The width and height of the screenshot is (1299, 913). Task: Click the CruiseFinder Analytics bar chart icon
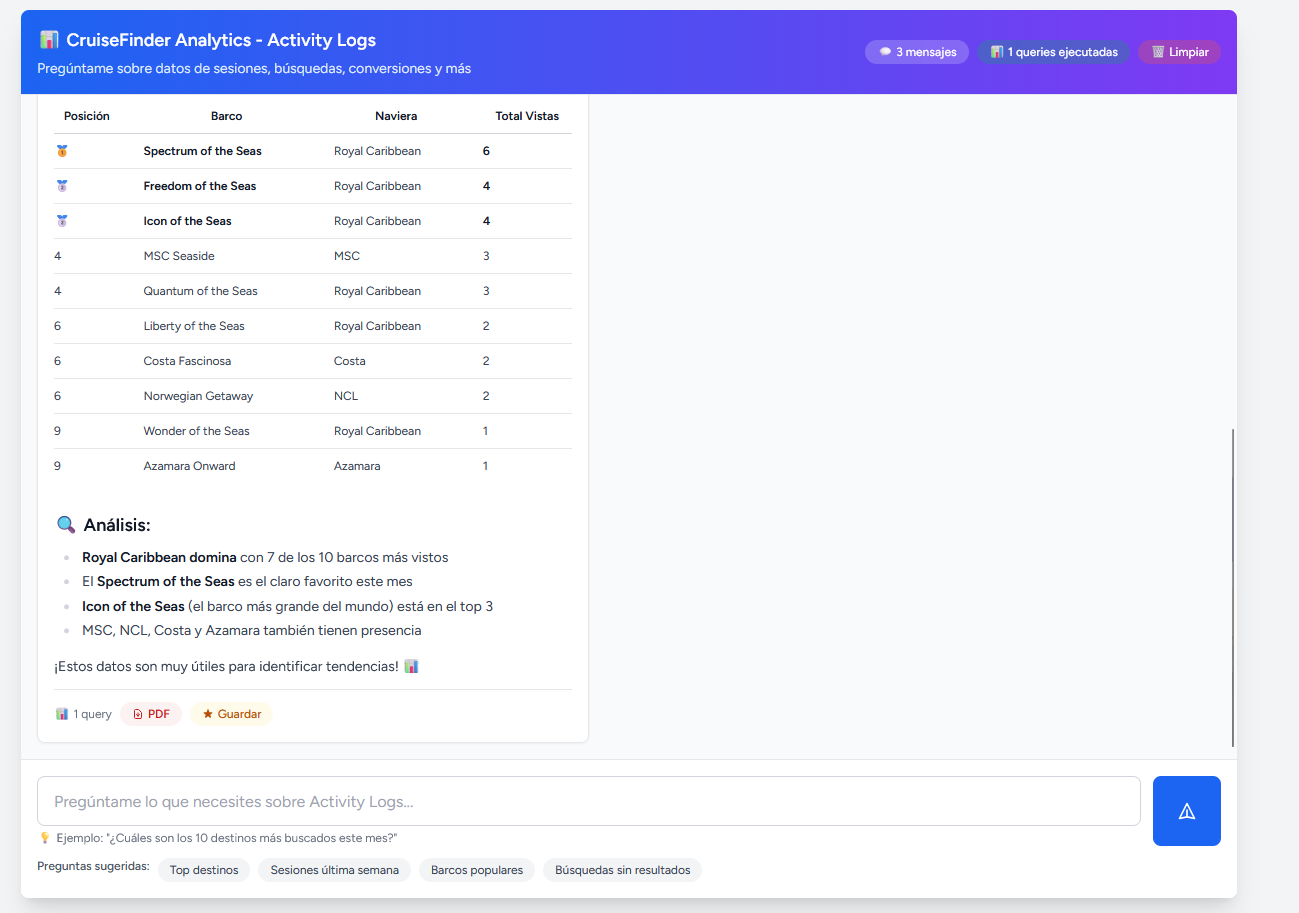(x=48, y=39)
